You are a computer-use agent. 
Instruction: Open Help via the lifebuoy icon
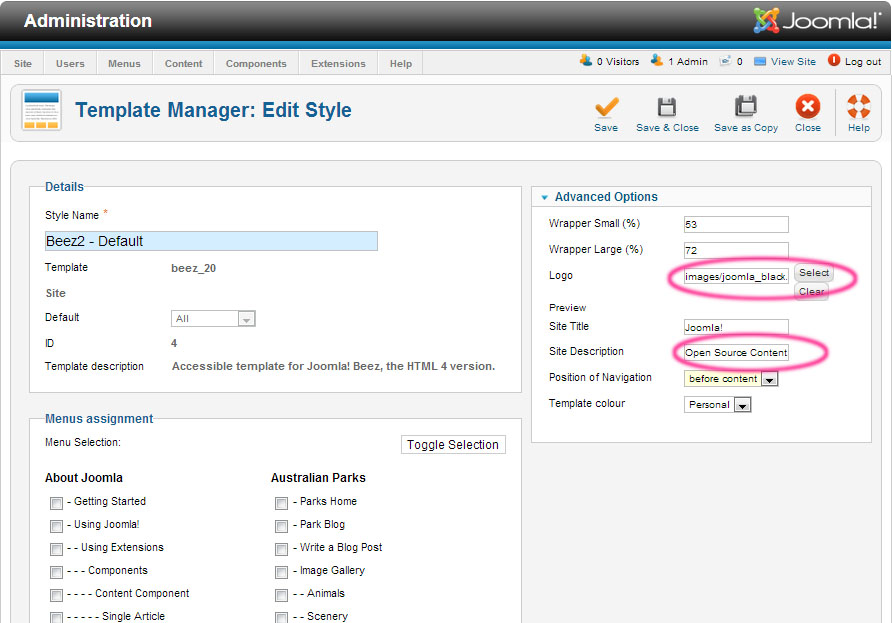click(858, 108)
